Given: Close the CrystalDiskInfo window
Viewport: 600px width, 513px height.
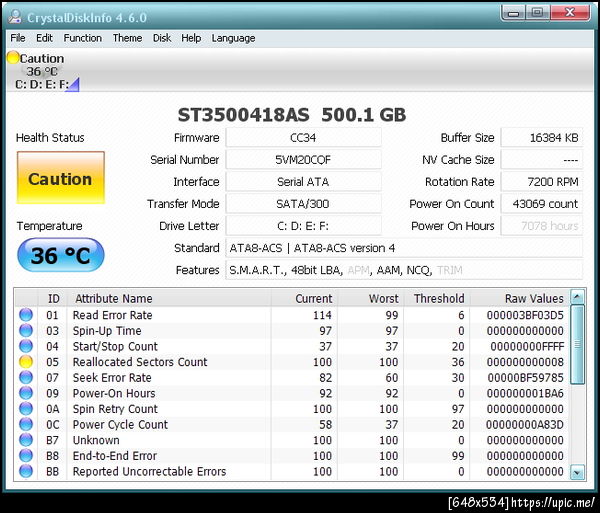Looking at the screenshot, I should coord(570,13).
